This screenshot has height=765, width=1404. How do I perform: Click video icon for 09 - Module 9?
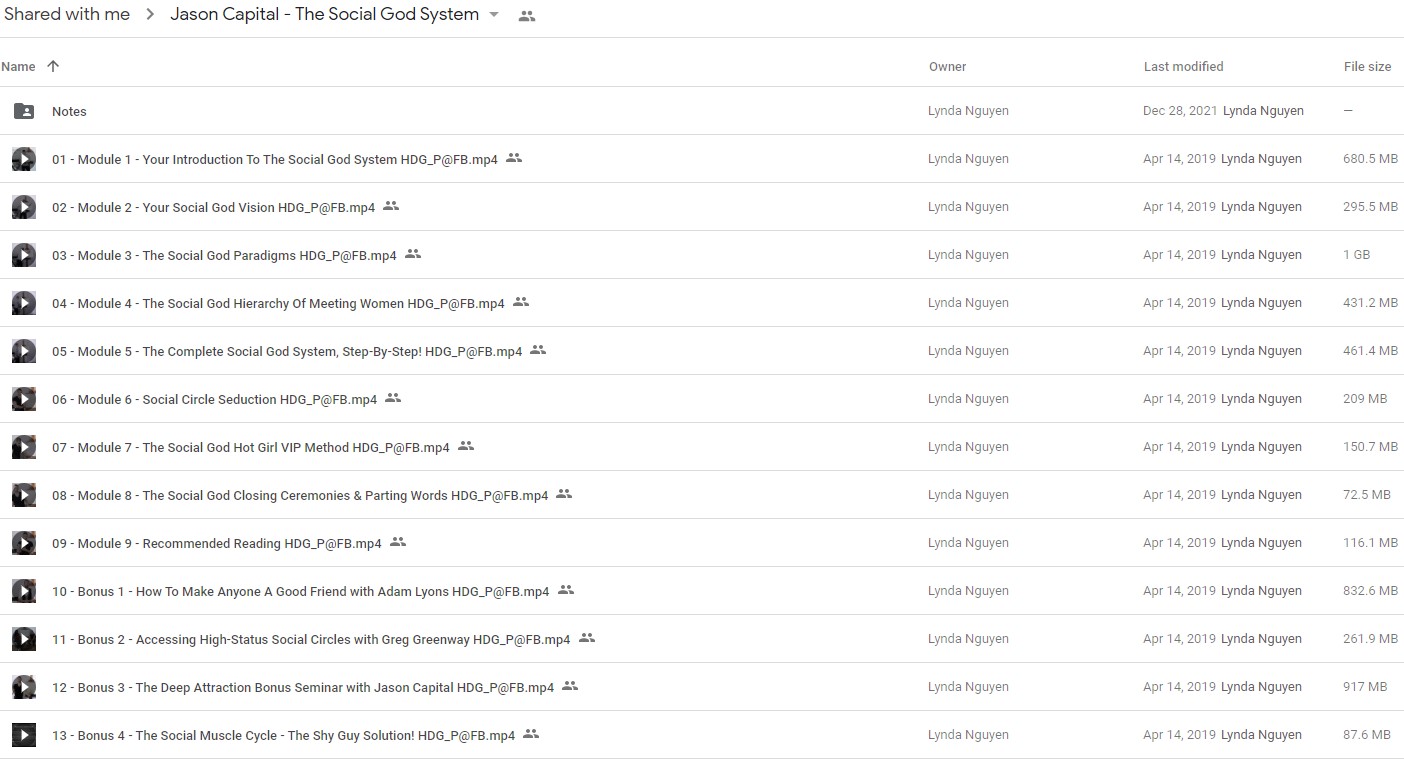[24, 543]
